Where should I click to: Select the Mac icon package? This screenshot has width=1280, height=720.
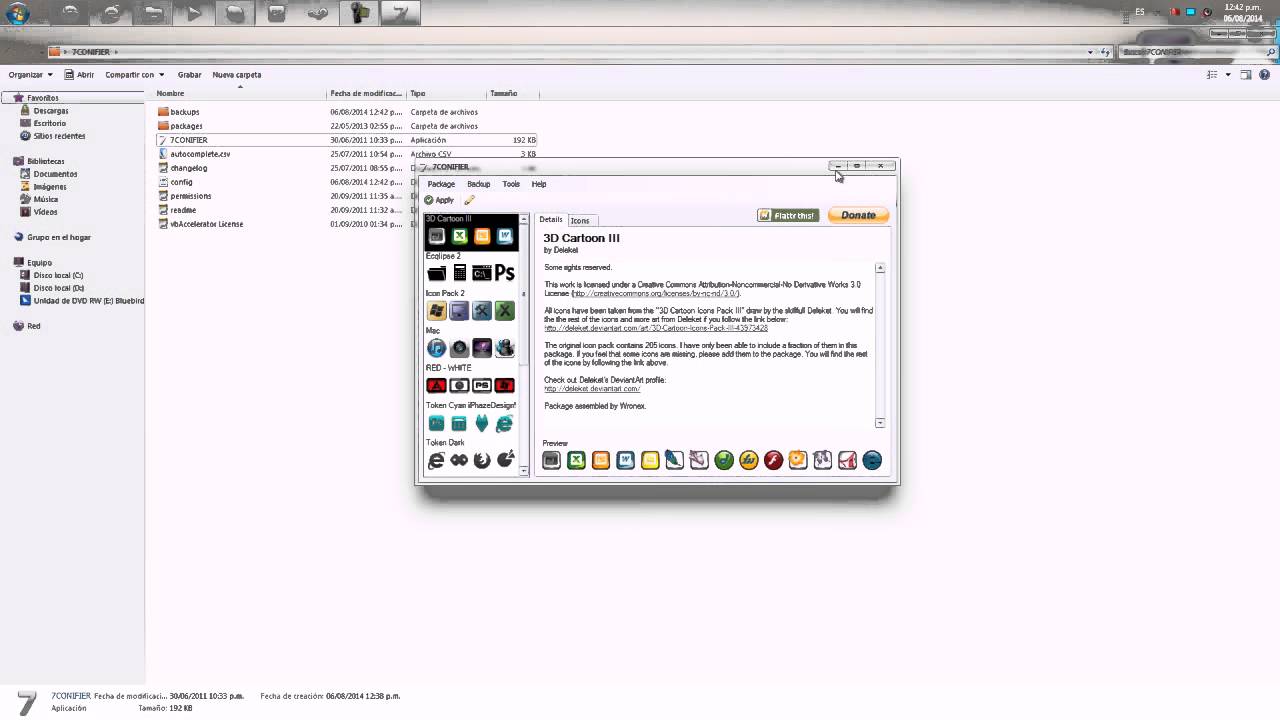(x=472, y=342)
